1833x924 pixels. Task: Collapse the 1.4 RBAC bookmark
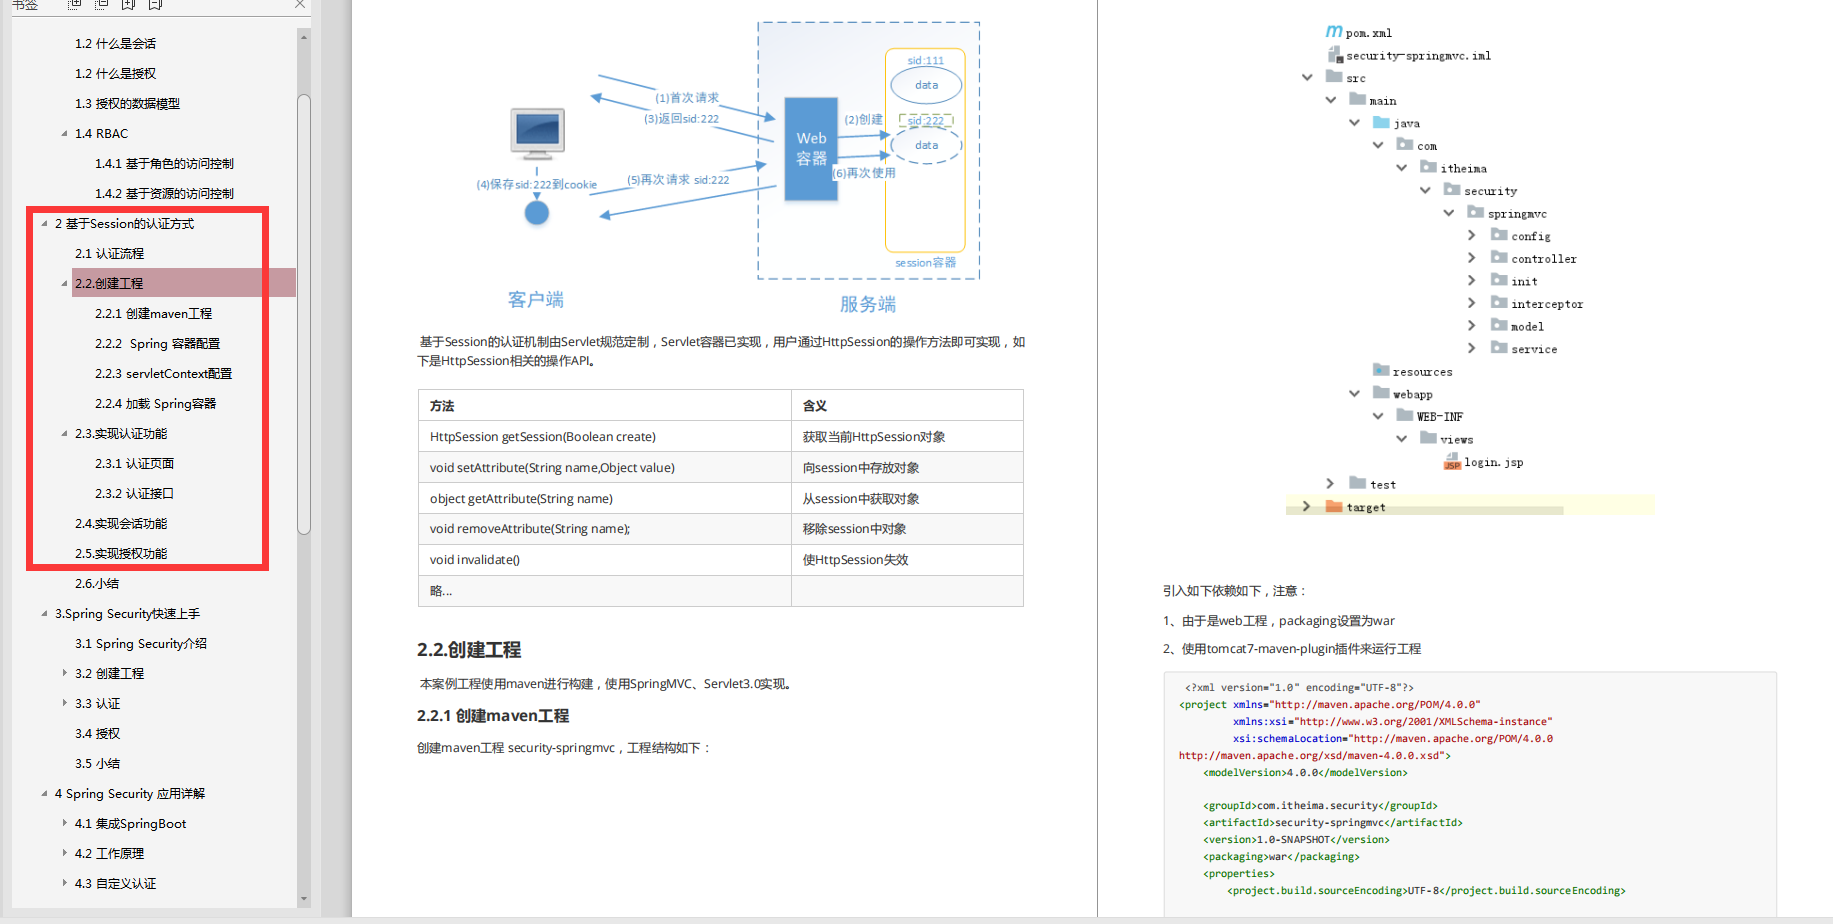pos(65,134)
